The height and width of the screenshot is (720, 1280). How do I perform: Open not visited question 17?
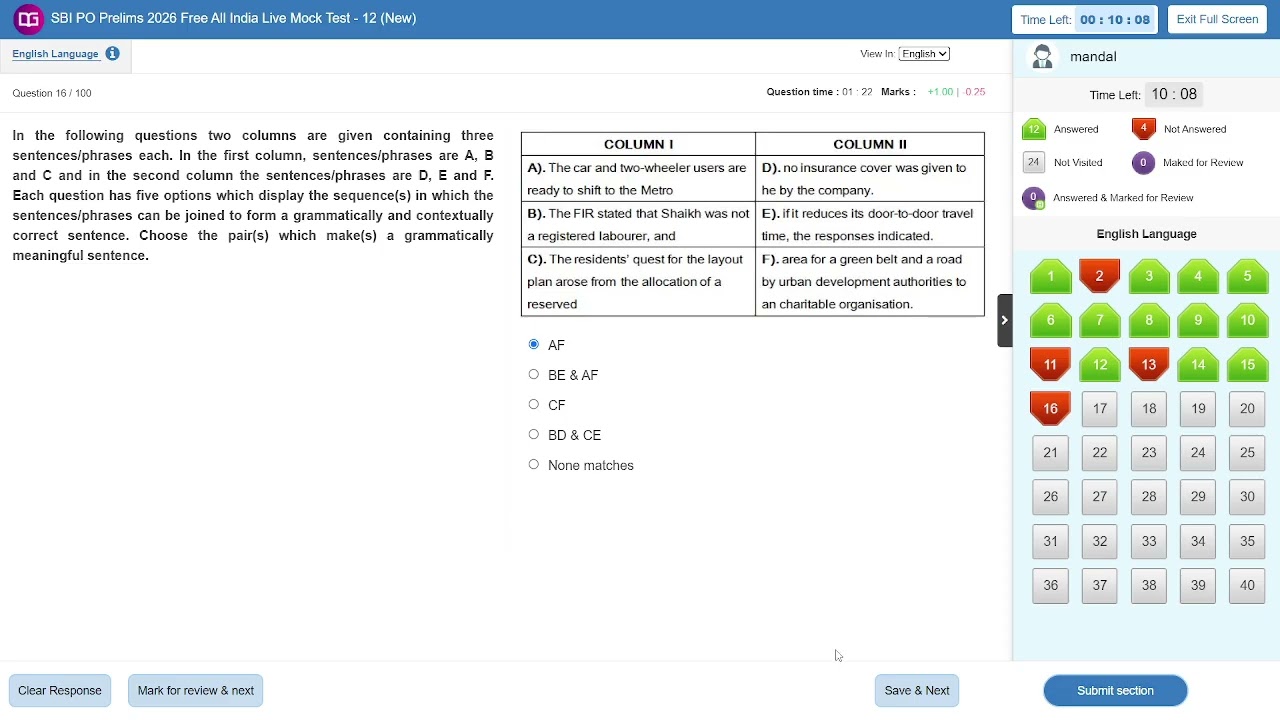[1099, 409]
